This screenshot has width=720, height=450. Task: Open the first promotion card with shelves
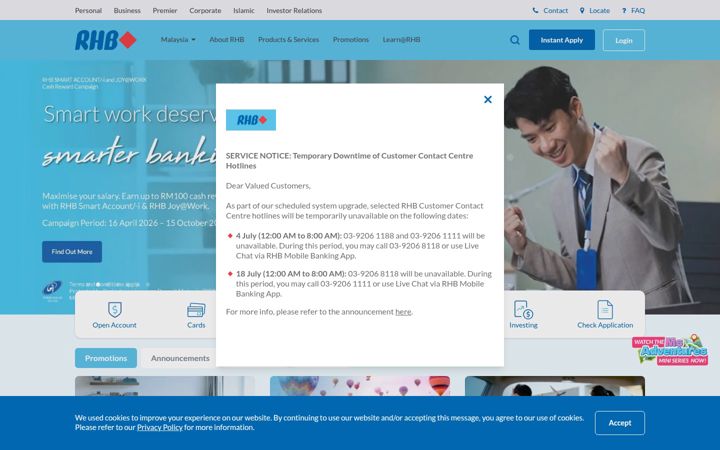tap(165, 386)
